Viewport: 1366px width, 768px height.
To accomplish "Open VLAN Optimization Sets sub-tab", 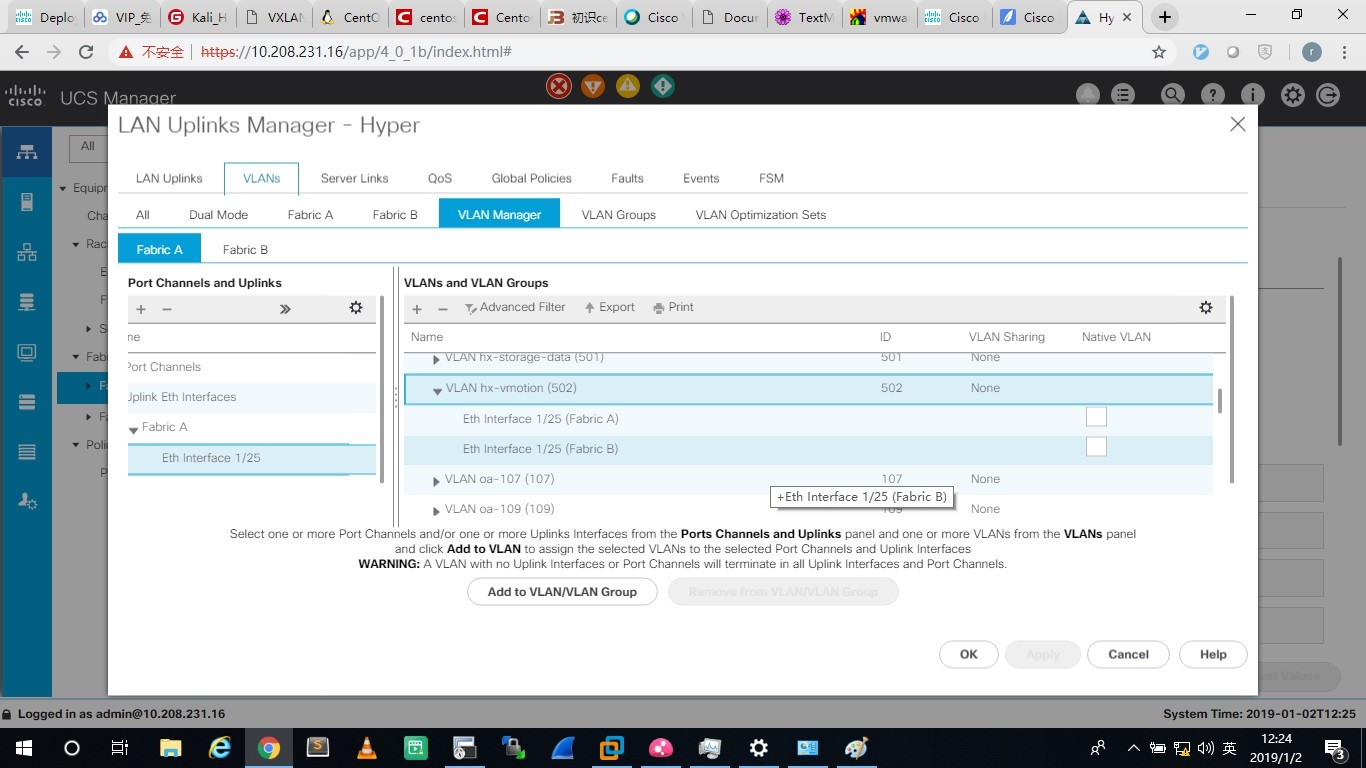I will 761,214.
